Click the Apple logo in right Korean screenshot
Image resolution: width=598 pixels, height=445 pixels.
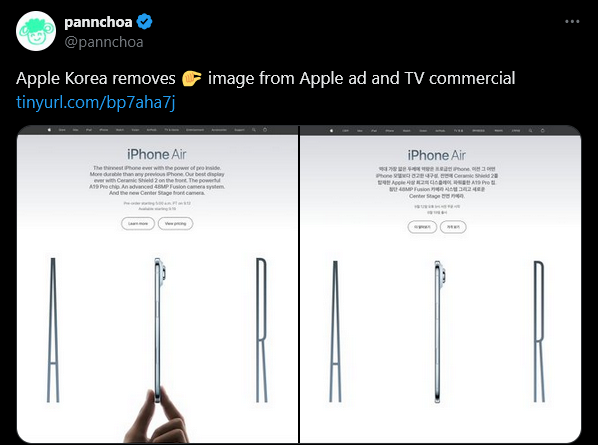click(x=331, y=131)
